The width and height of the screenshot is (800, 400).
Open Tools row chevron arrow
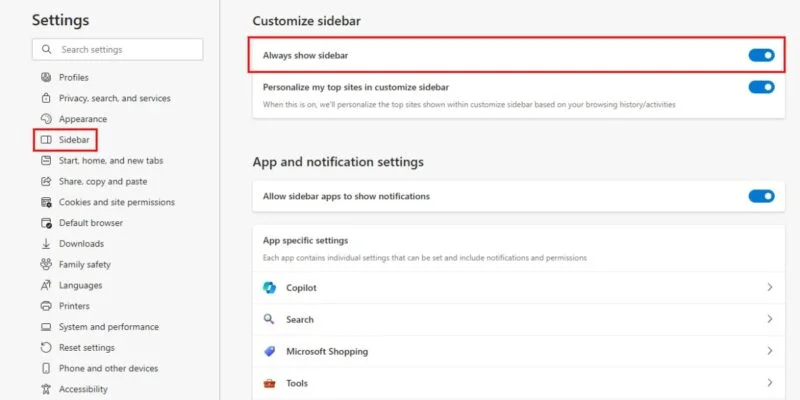pyautogui.click(x=770, y=383)
